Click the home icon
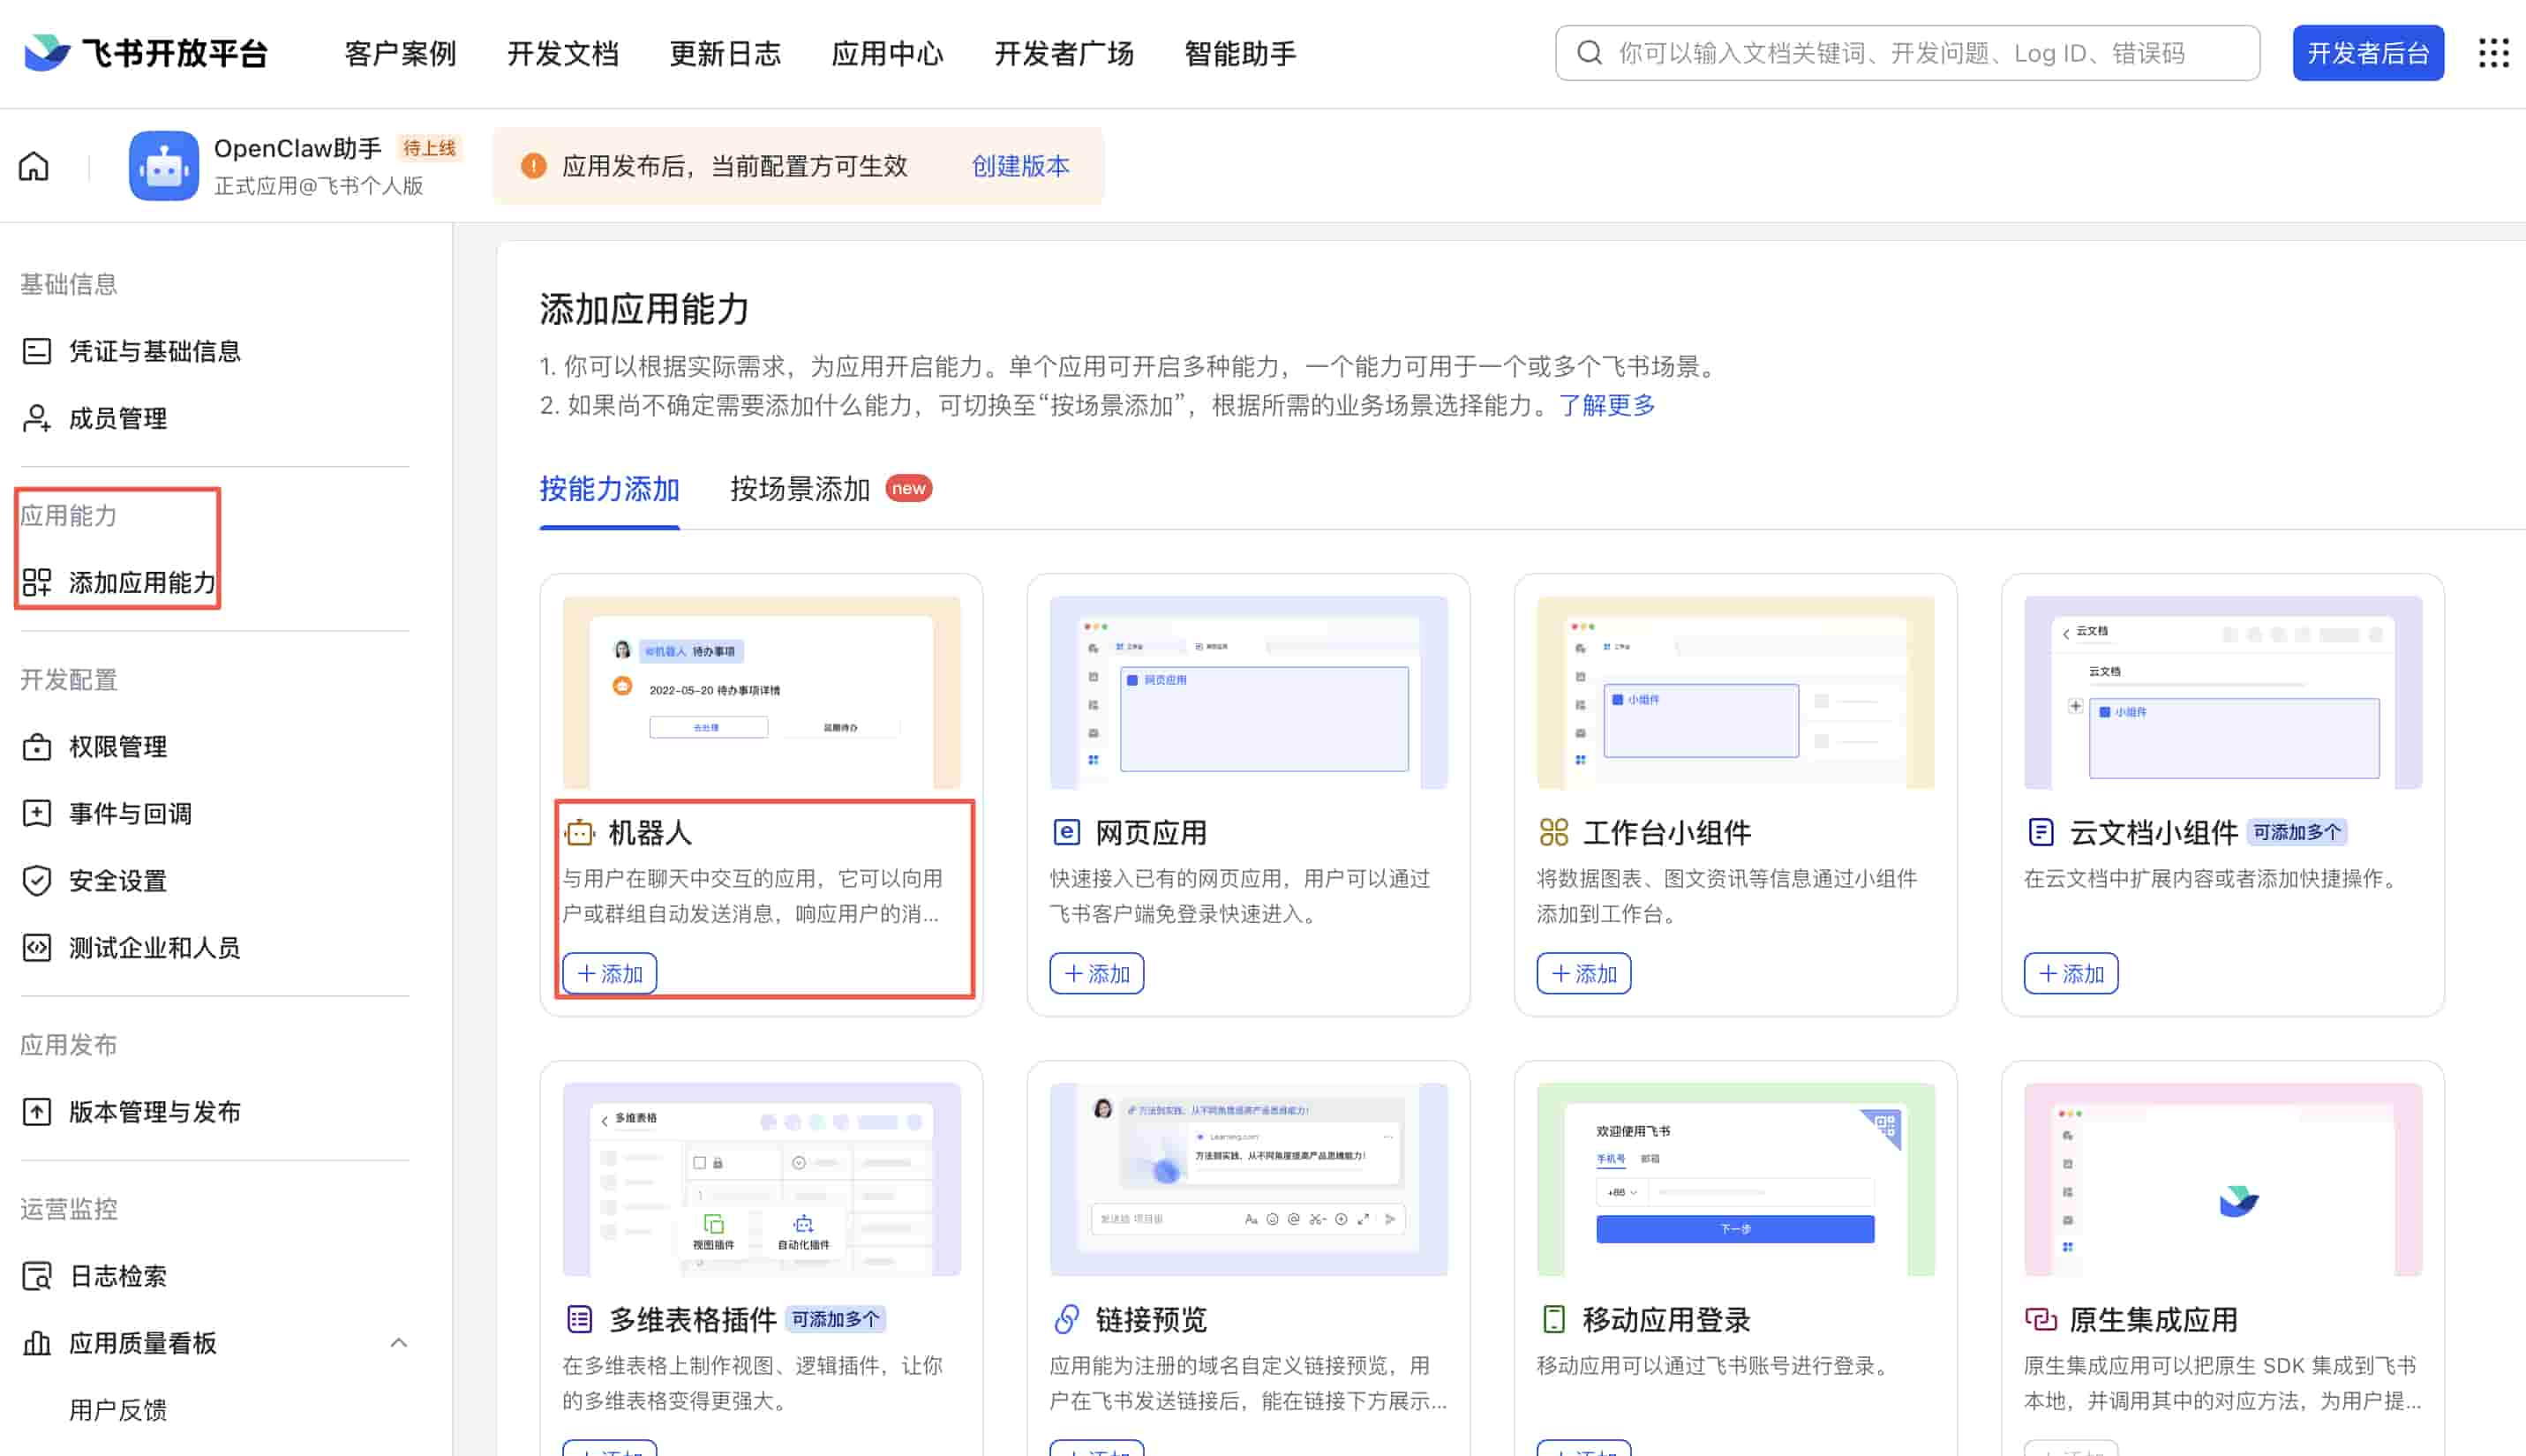 click(34, 166)
